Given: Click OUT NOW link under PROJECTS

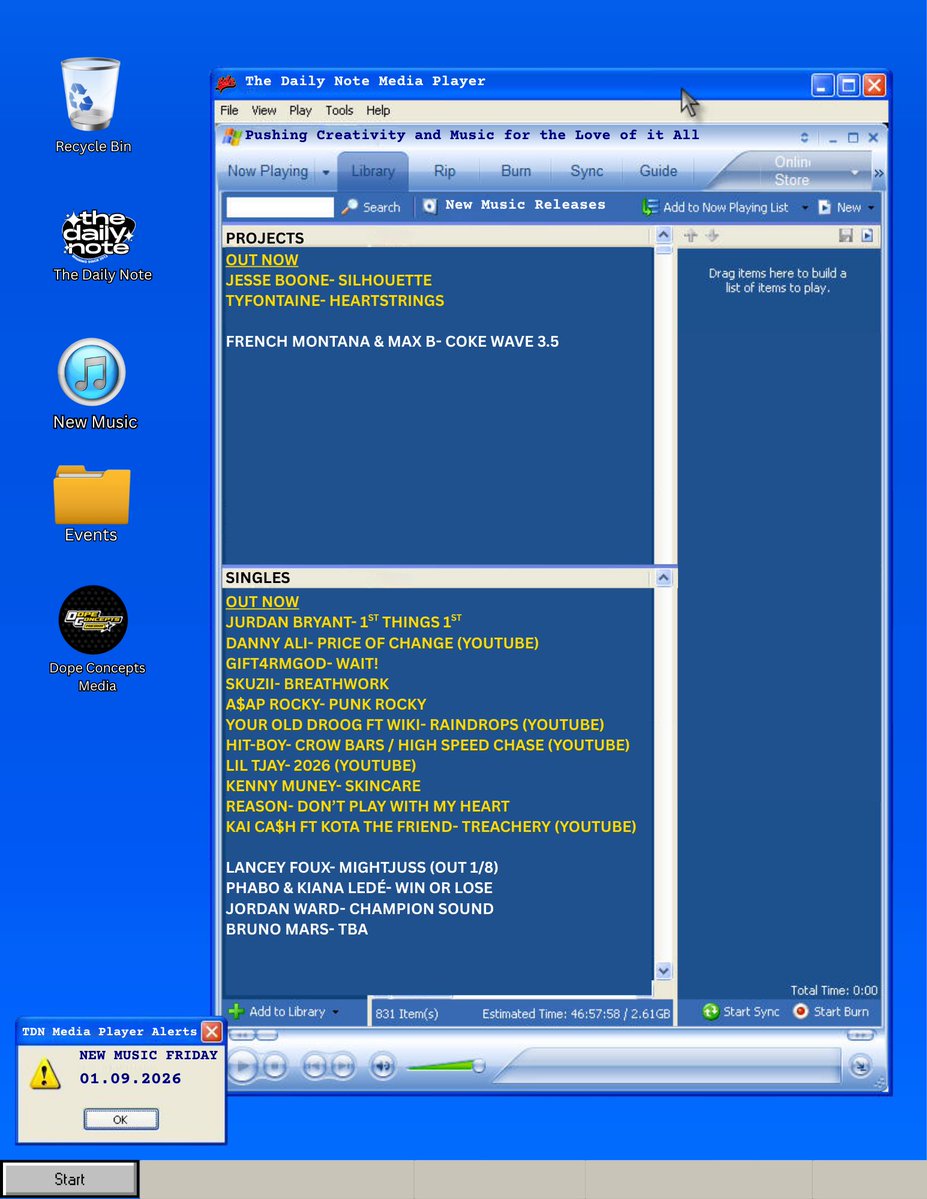Looking at the screenshot, I should pos(262,260).
